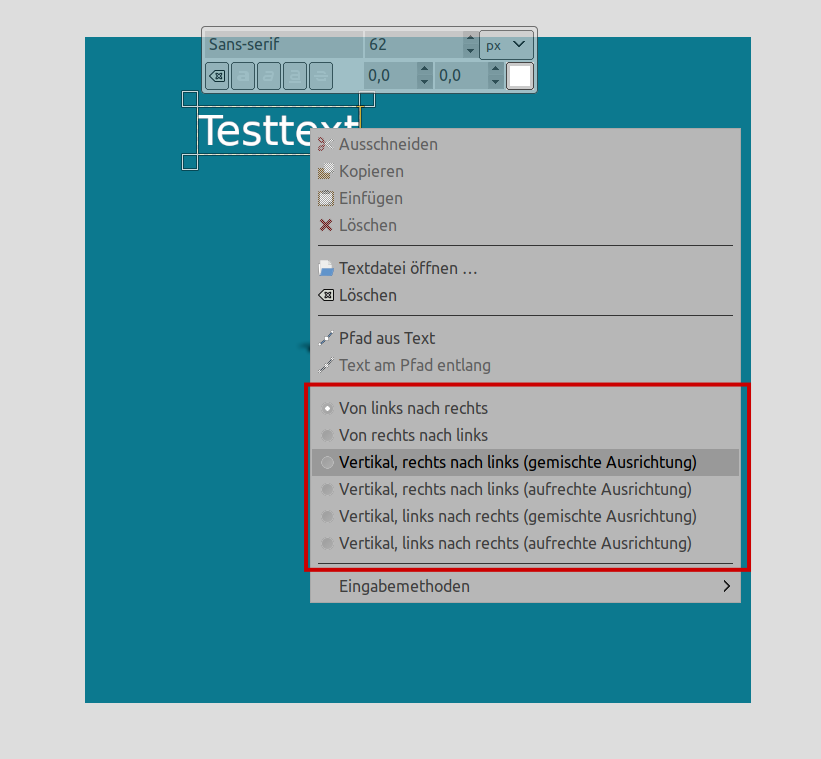This screenshot has height=759, width=821.
Task: Expand the Eingabemethoden submenu
Action: (x=525, y=586)
